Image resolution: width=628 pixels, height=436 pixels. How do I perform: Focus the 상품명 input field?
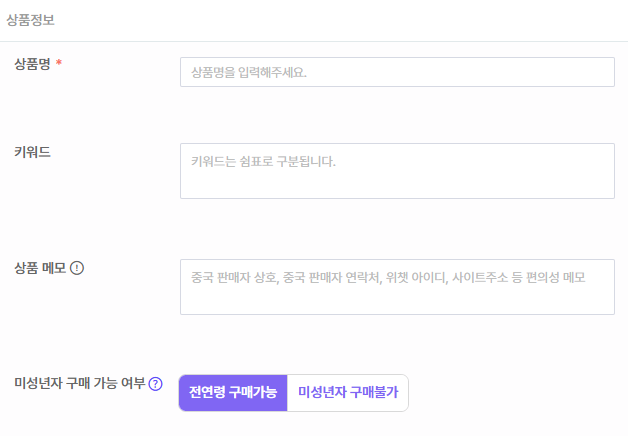click(x=397, y=72)
